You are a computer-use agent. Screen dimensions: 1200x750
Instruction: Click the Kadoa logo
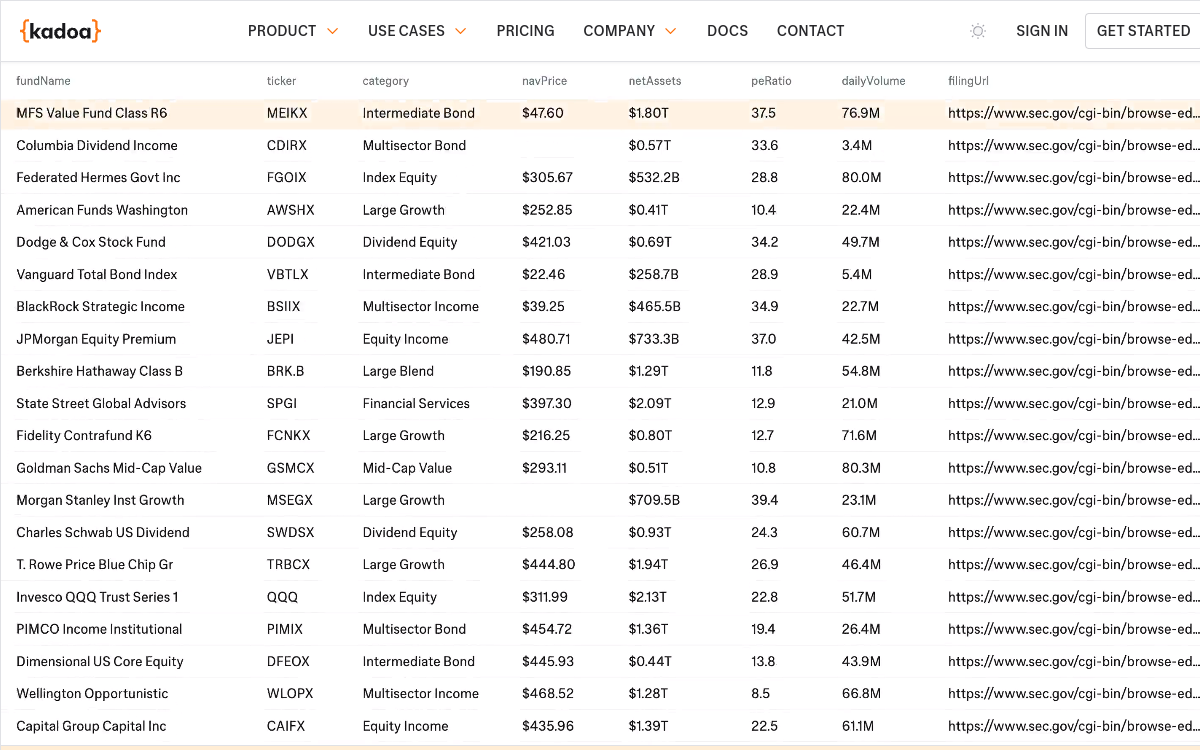tap(60, 31)
